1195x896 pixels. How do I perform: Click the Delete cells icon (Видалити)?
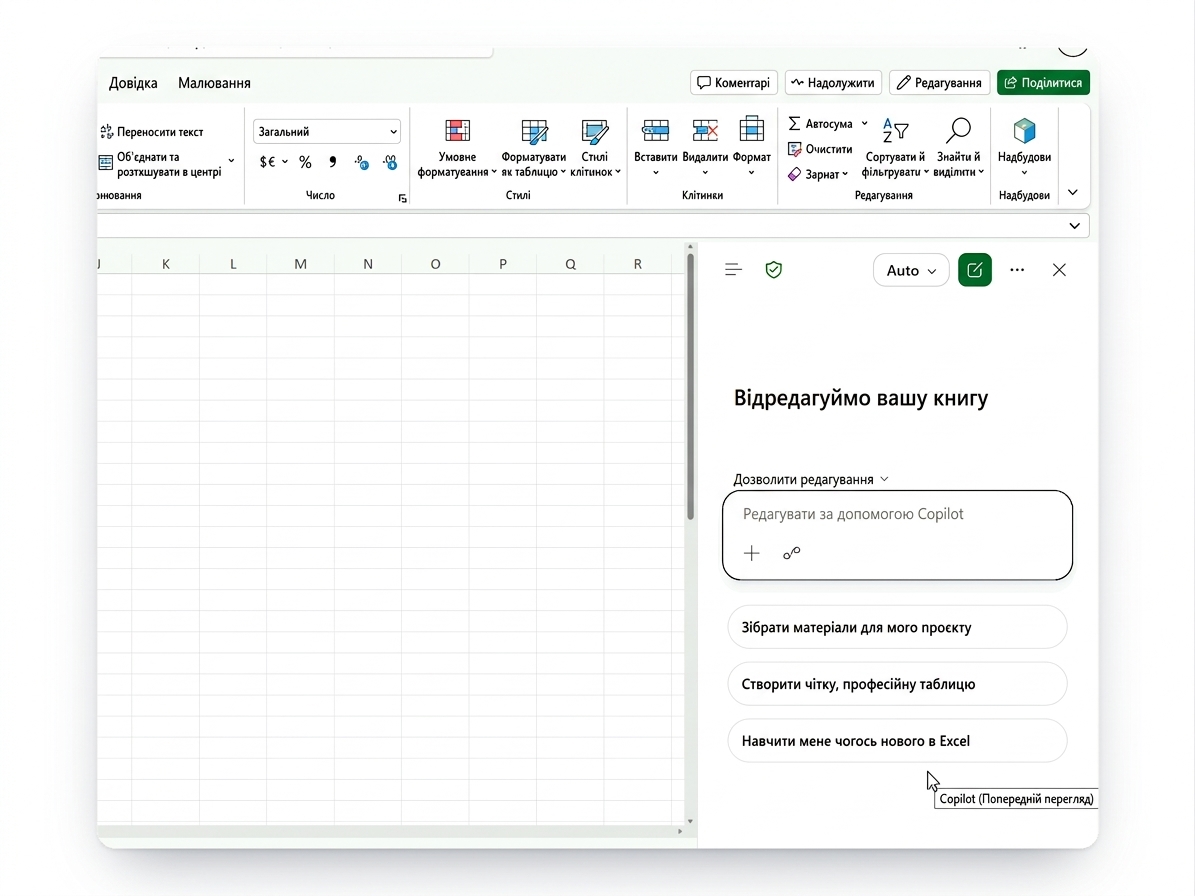(x=705, y=131)
